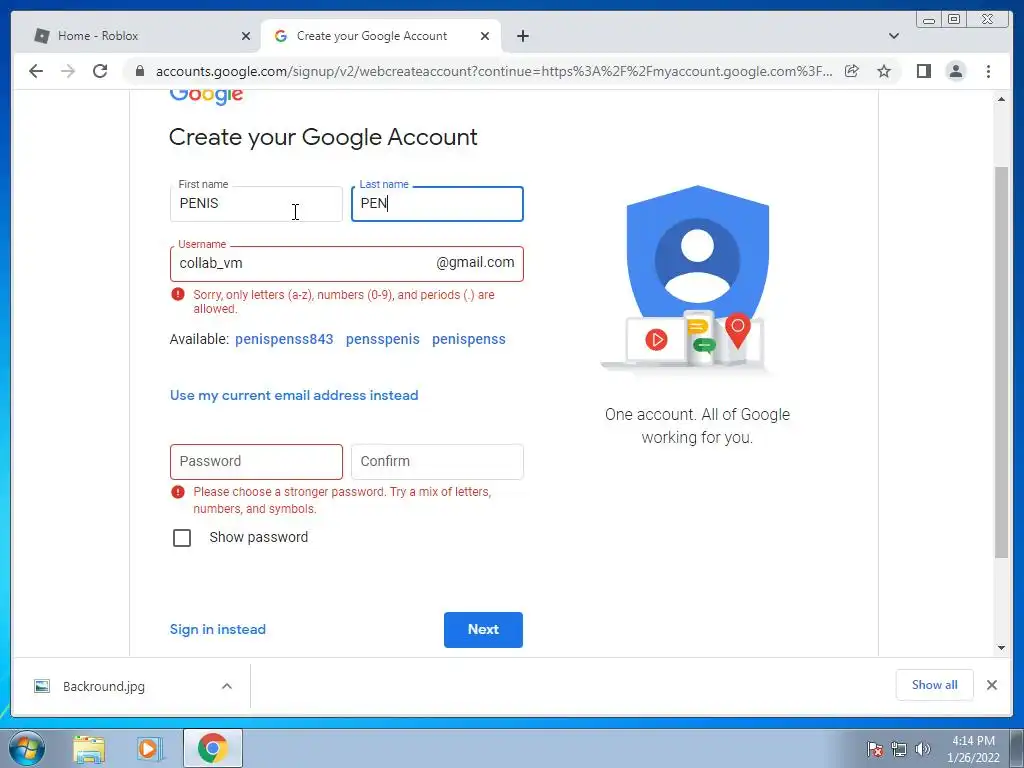Open the Chrome three-dot menu
The height and width of the screenshot is (768, 1024).
(x=988, y=71)
